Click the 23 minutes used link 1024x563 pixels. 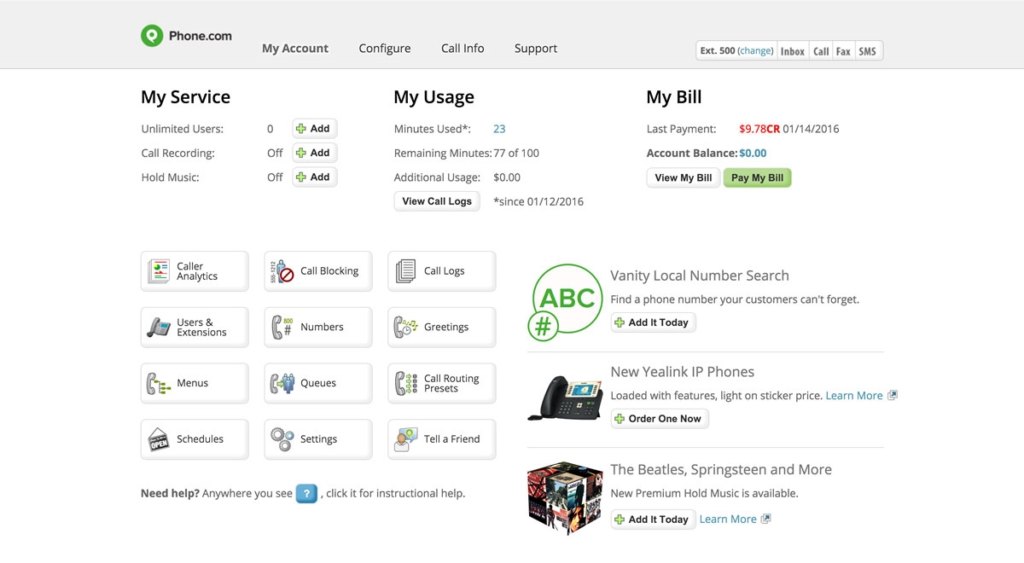pos(499,129)
